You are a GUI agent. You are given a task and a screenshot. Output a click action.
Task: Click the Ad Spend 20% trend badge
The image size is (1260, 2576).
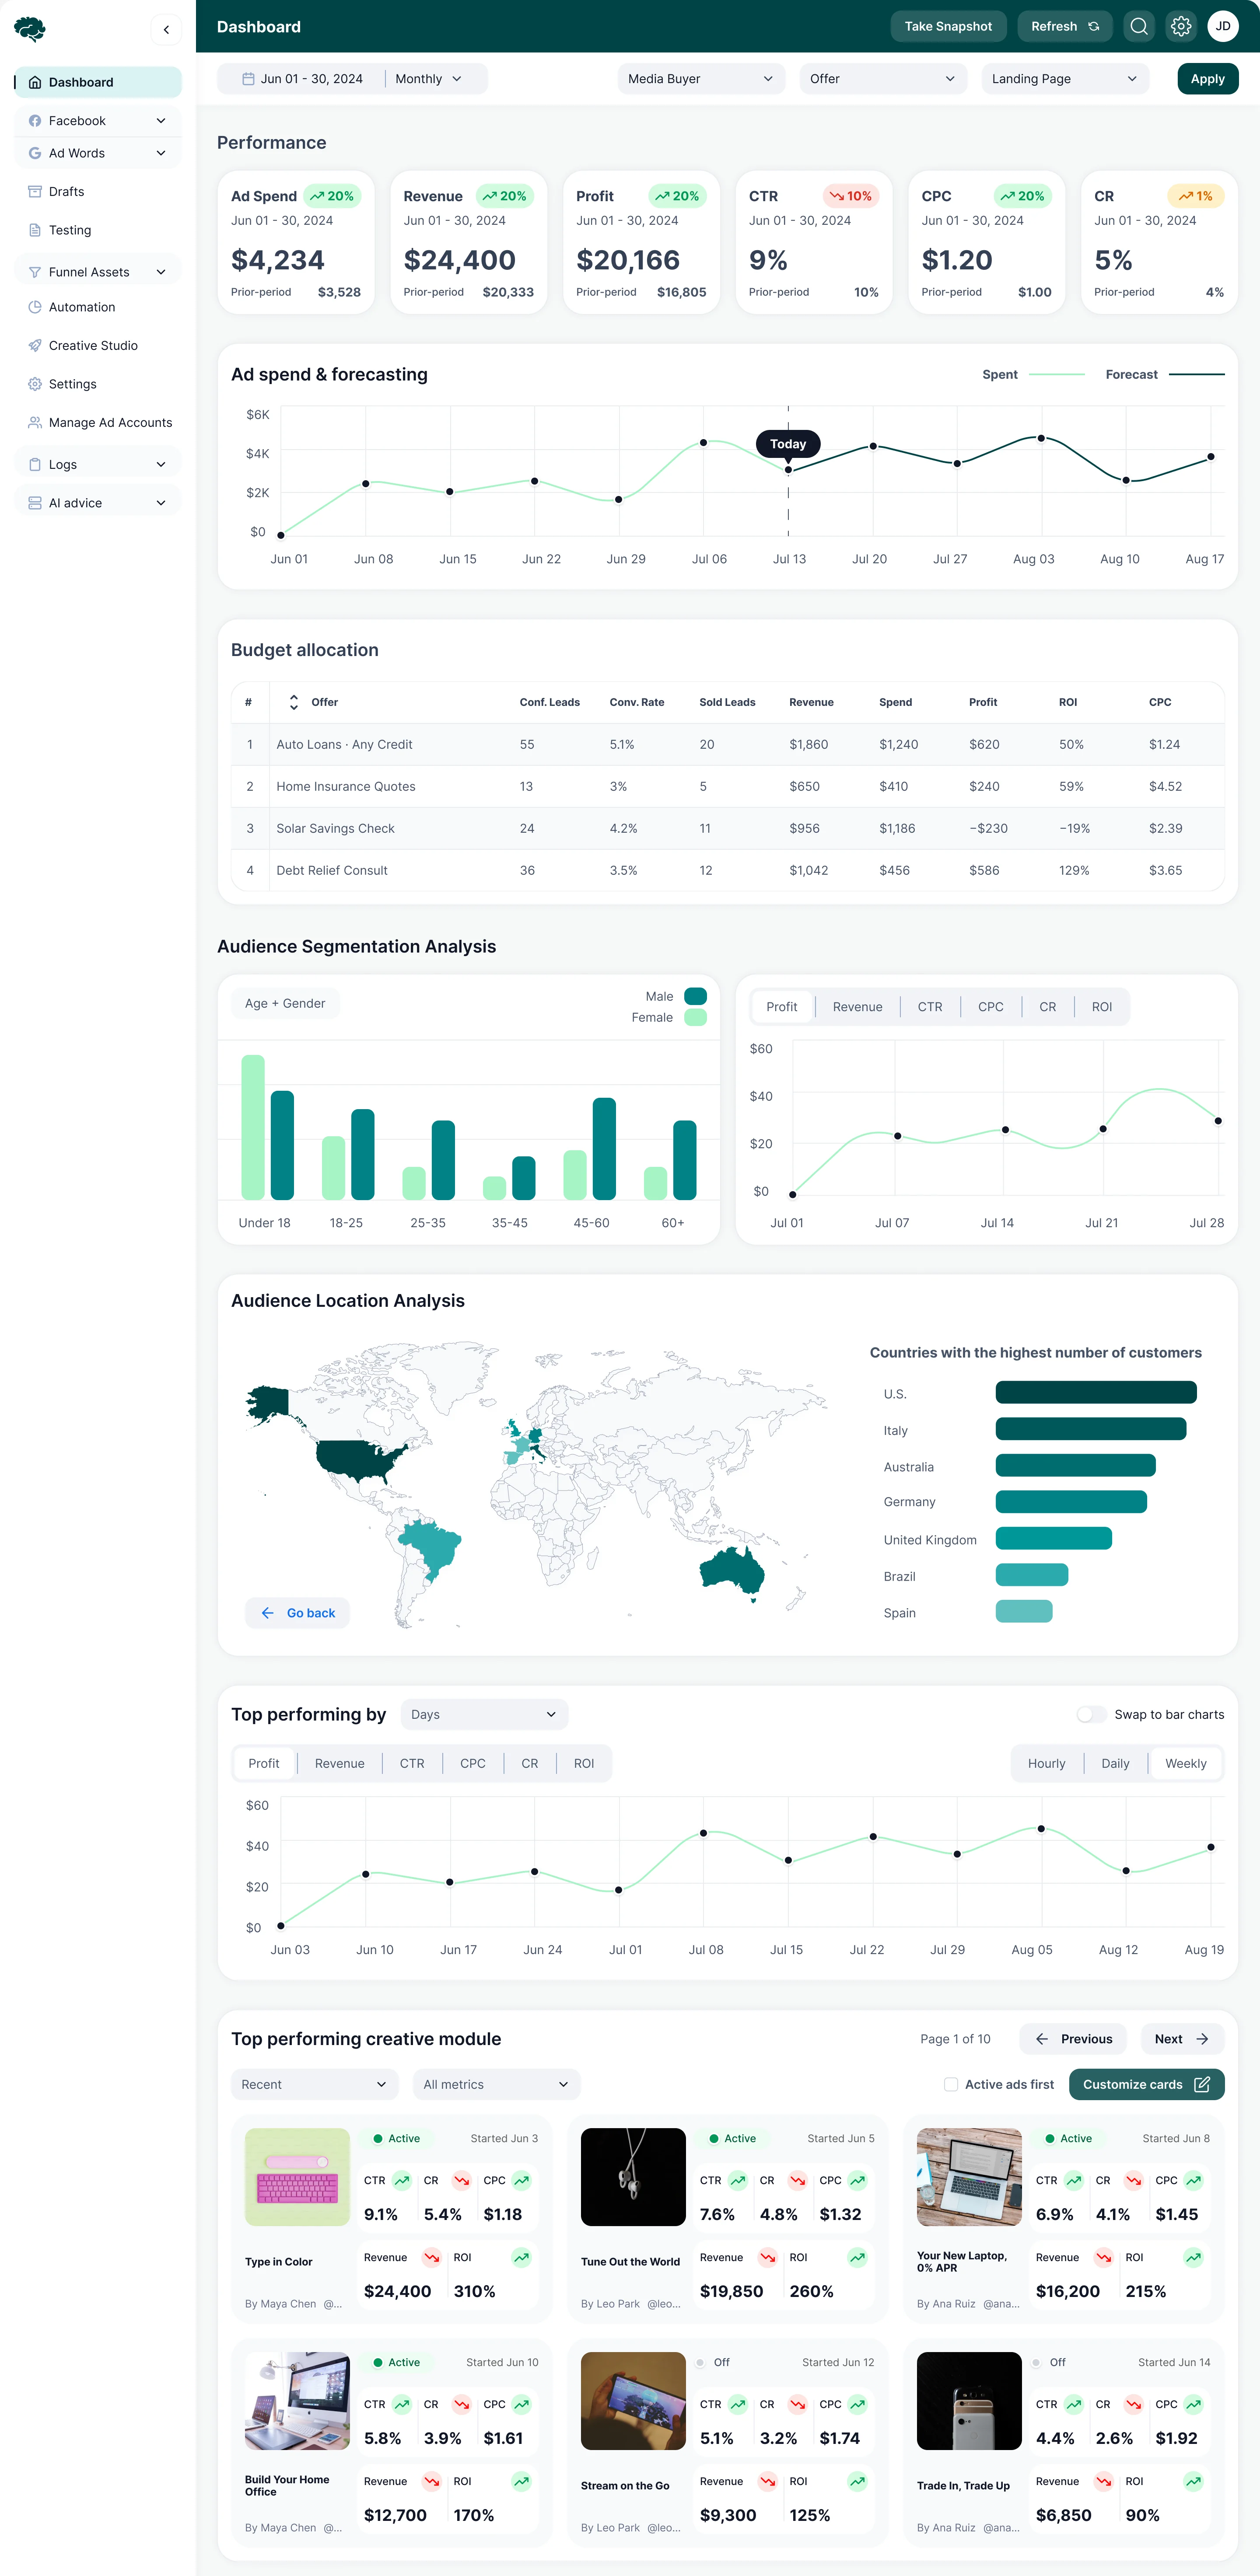click(x=331, y=196)
